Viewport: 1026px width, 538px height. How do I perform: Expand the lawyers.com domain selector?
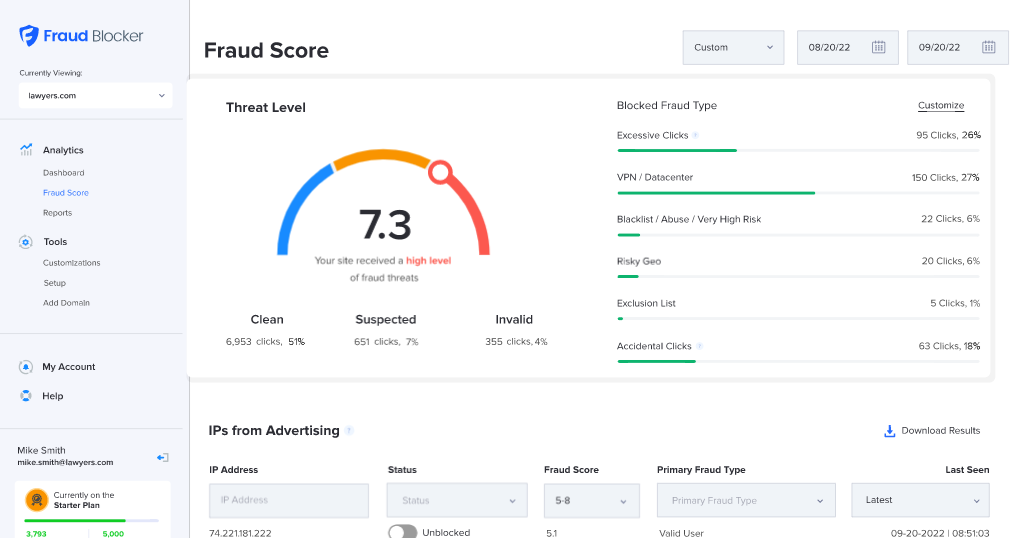pyautogui.click(x=95, y=96)
